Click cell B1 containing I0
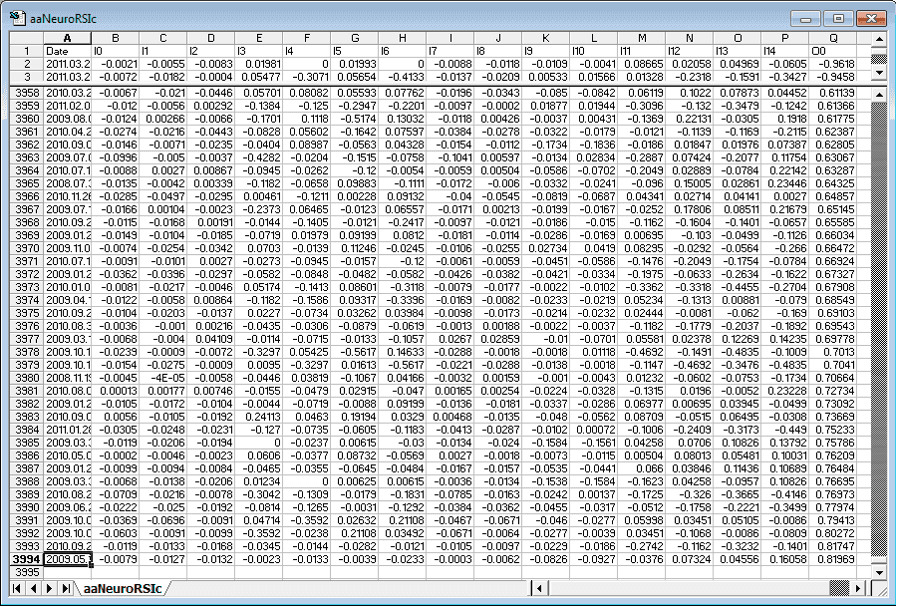Image resolution: width=897 pixels, height=606 pixels. point(114,49)
